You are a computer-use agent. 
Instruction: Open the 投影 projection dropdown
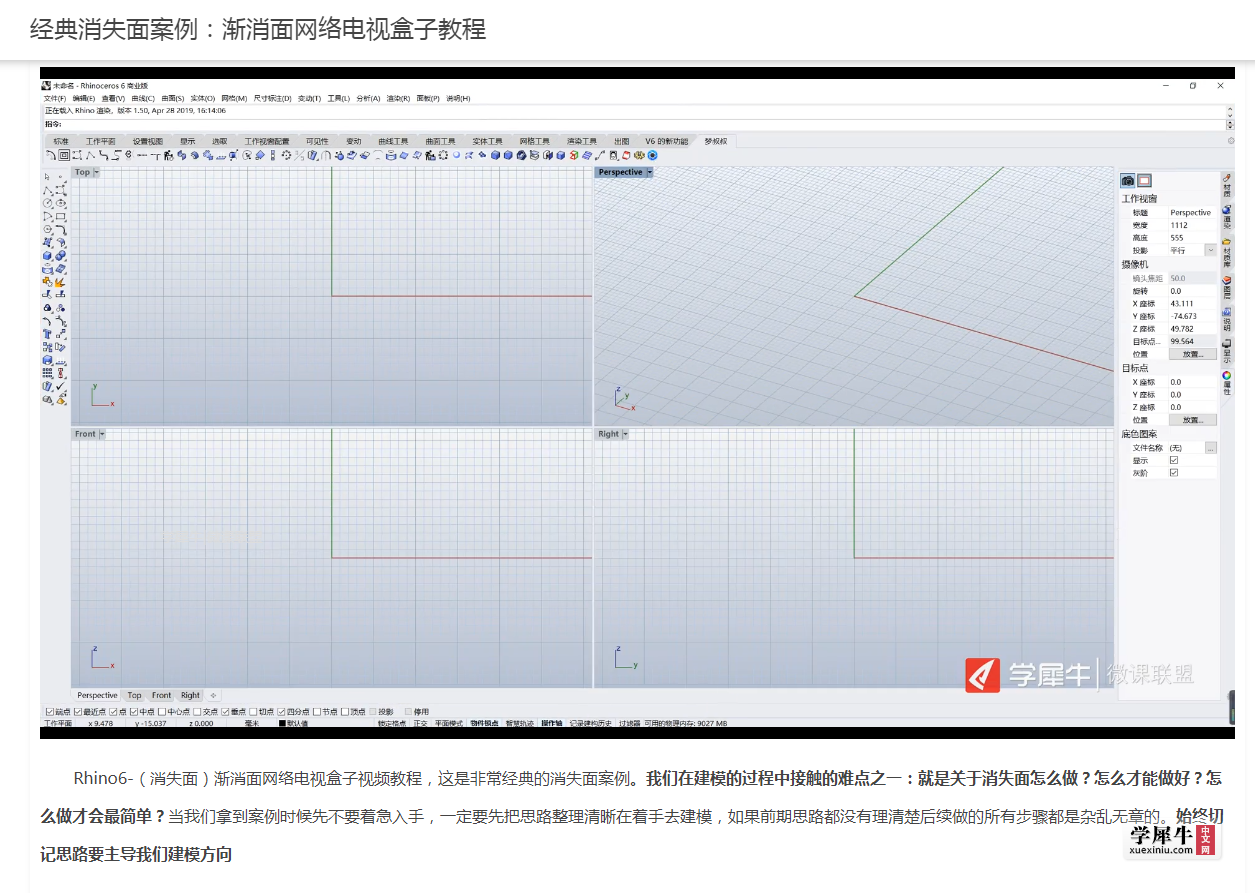pyautogui.click(x=1211, y=250)
